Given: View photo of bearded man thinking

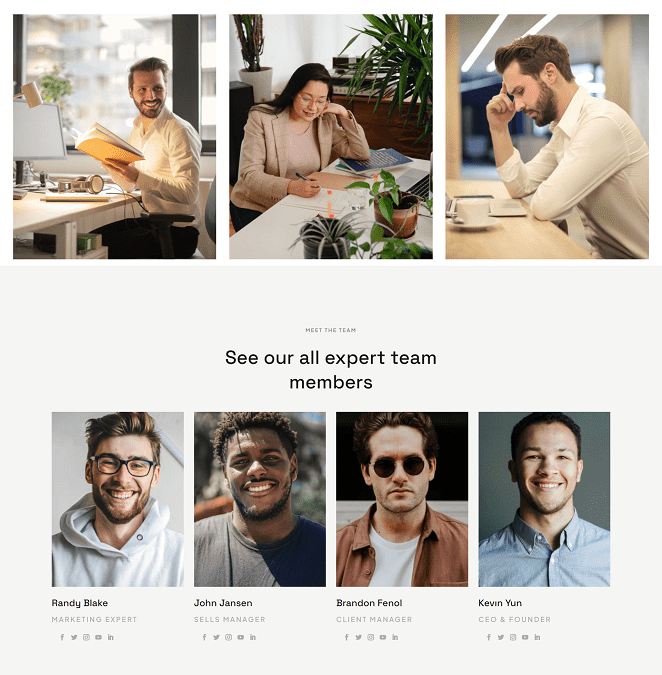Looking at the screenshot, I should pos(547,136).
